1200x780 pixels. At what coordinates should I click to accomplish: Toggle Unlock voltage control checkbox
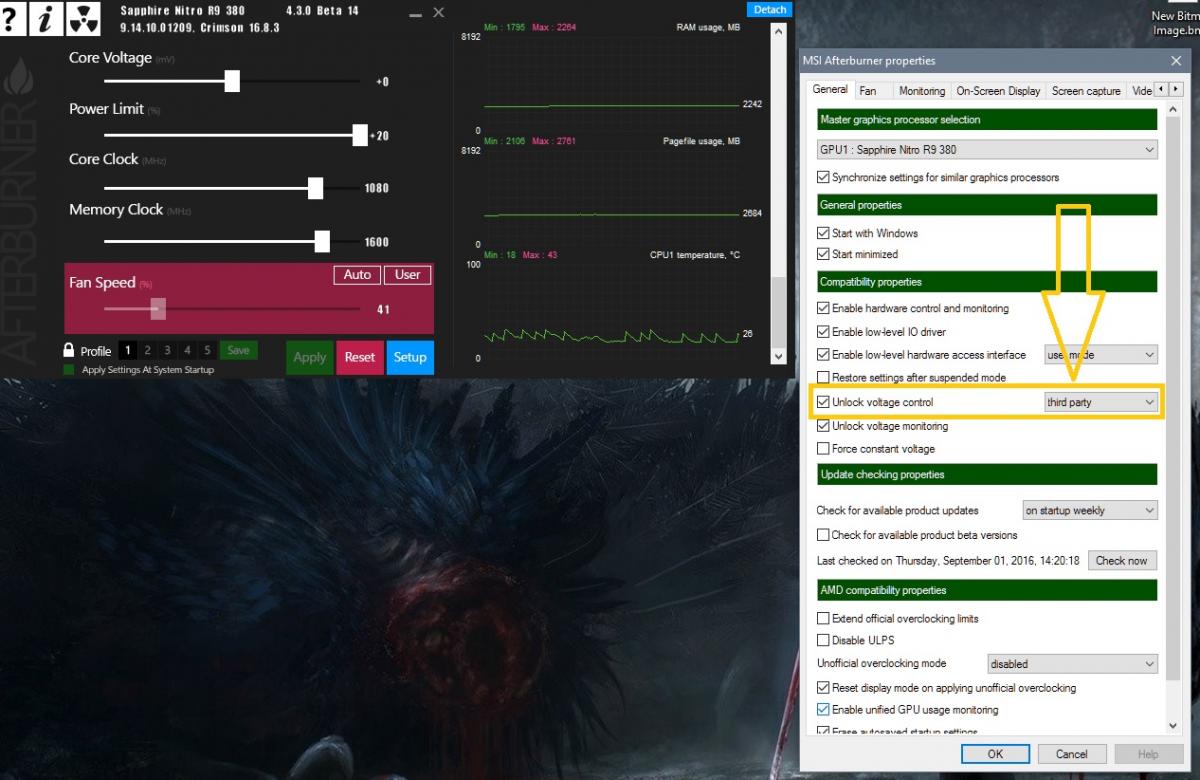824,402
